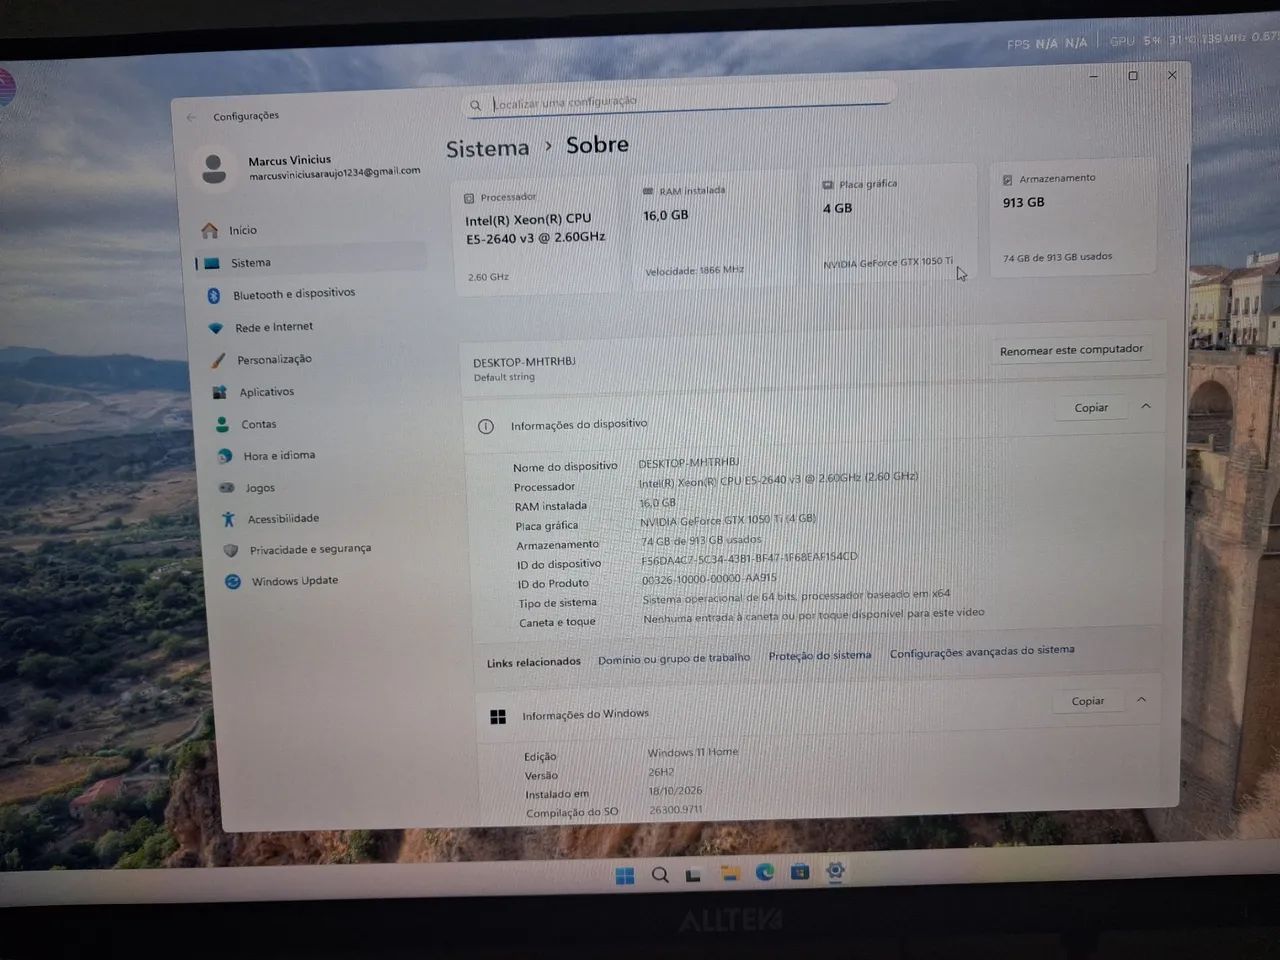
Task: Copy the Informações do dispositivo details
Action: pos(1091,408)
